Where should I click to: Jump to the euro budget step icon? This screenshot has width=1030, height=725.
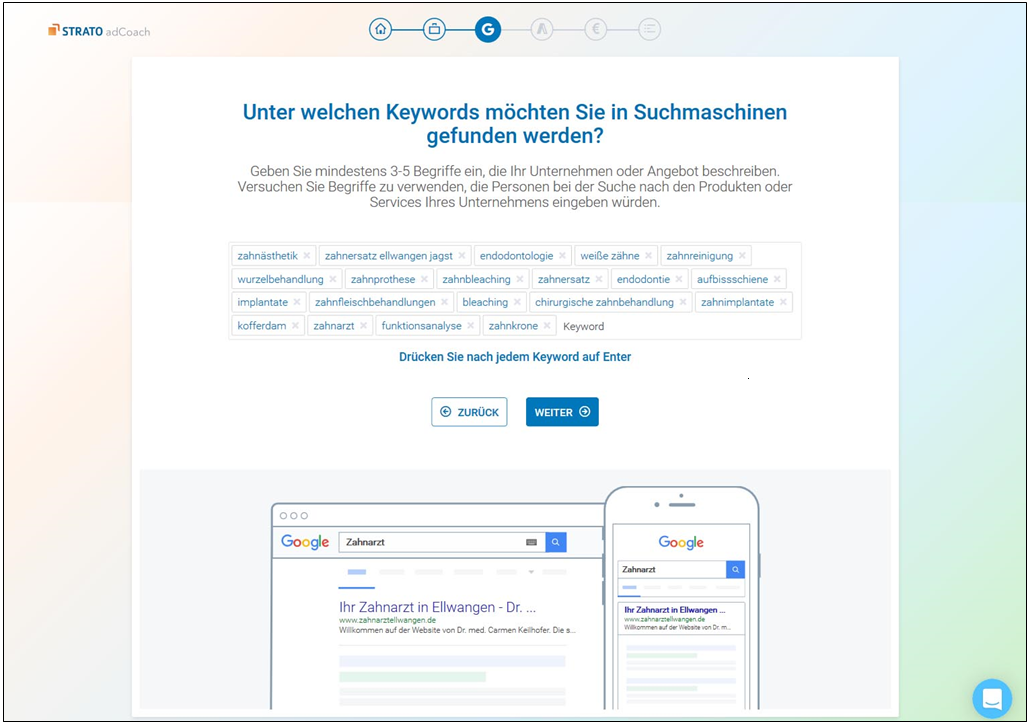596,30
